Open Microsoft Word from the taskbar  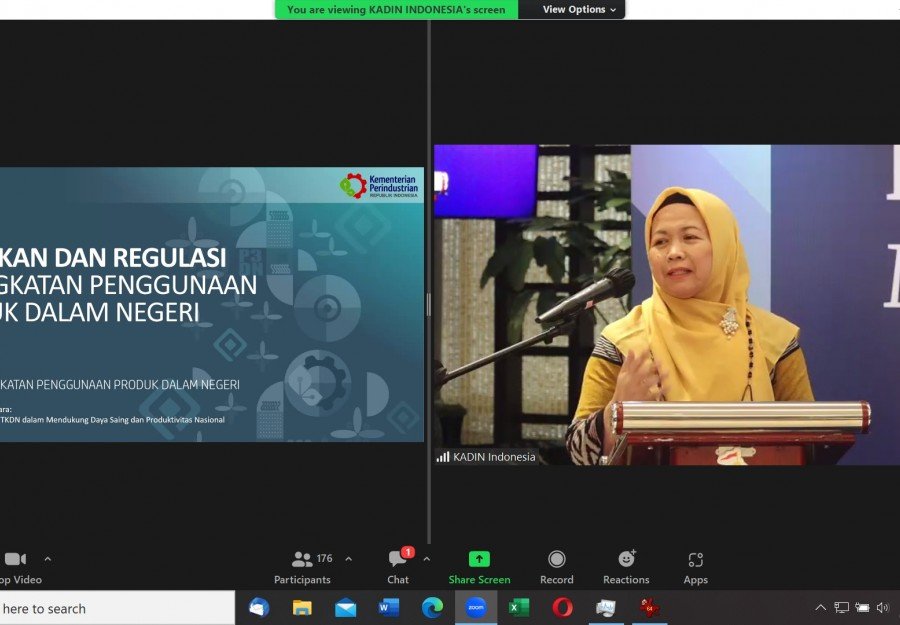(x=389, y=607)
